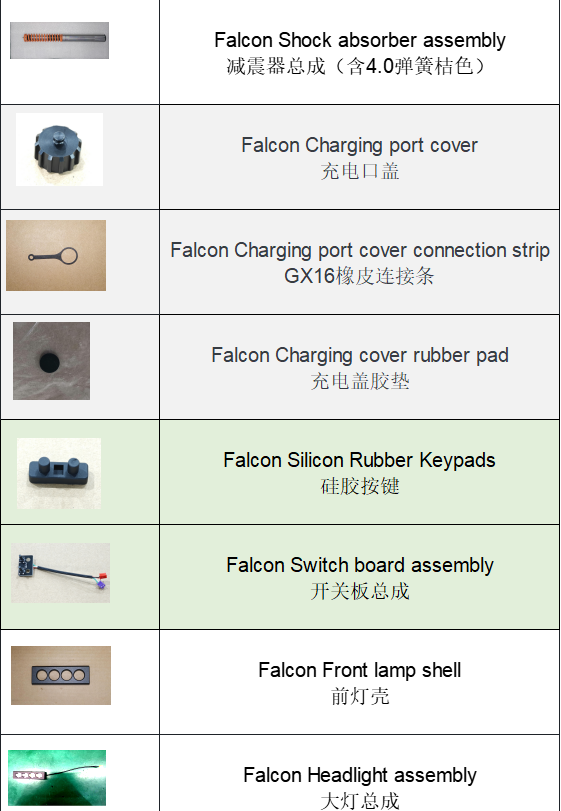Select the Falcon Charging port cover label
The height and width of the screenshot is (811, 561).
[359, 145]
